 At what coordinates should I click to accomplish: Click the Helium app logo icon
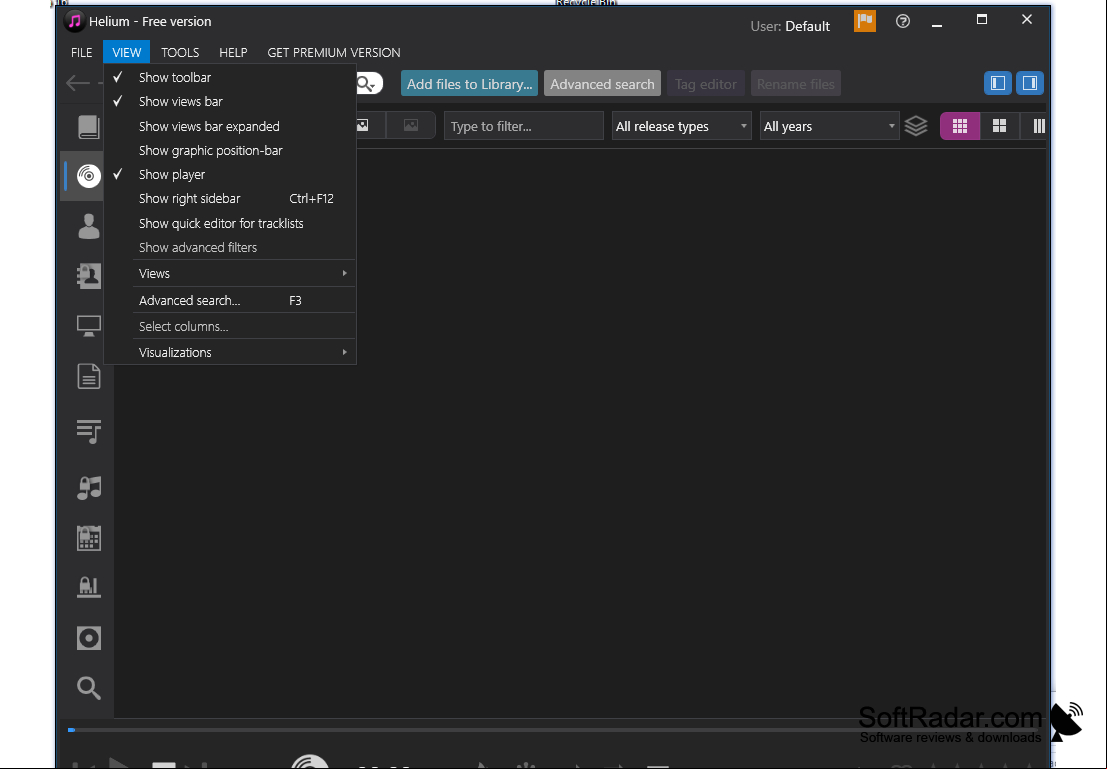click(74, 21)
